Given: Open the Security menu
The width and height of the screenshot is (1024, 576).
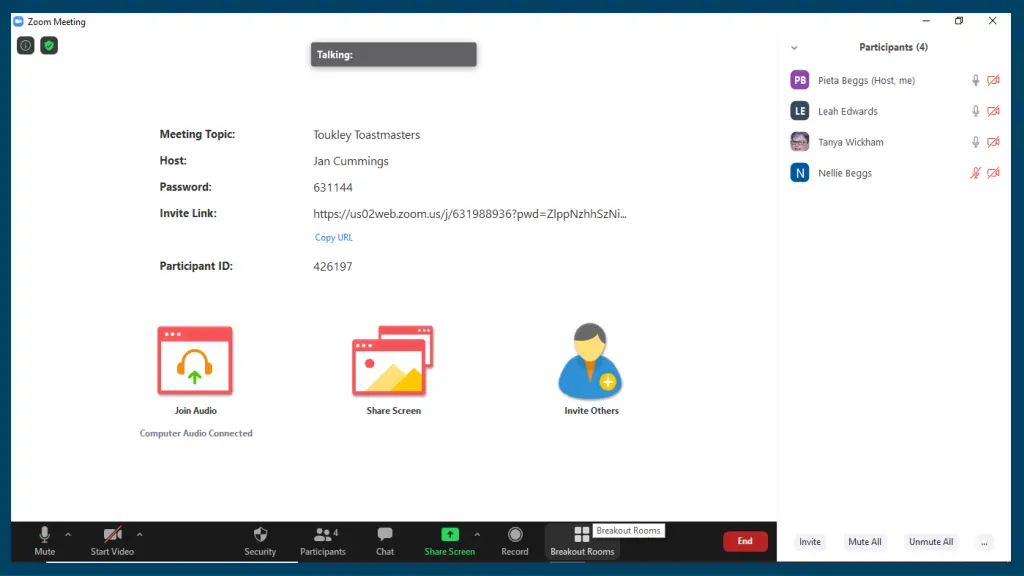Looking at the screenshot, I should click(260, 541).
